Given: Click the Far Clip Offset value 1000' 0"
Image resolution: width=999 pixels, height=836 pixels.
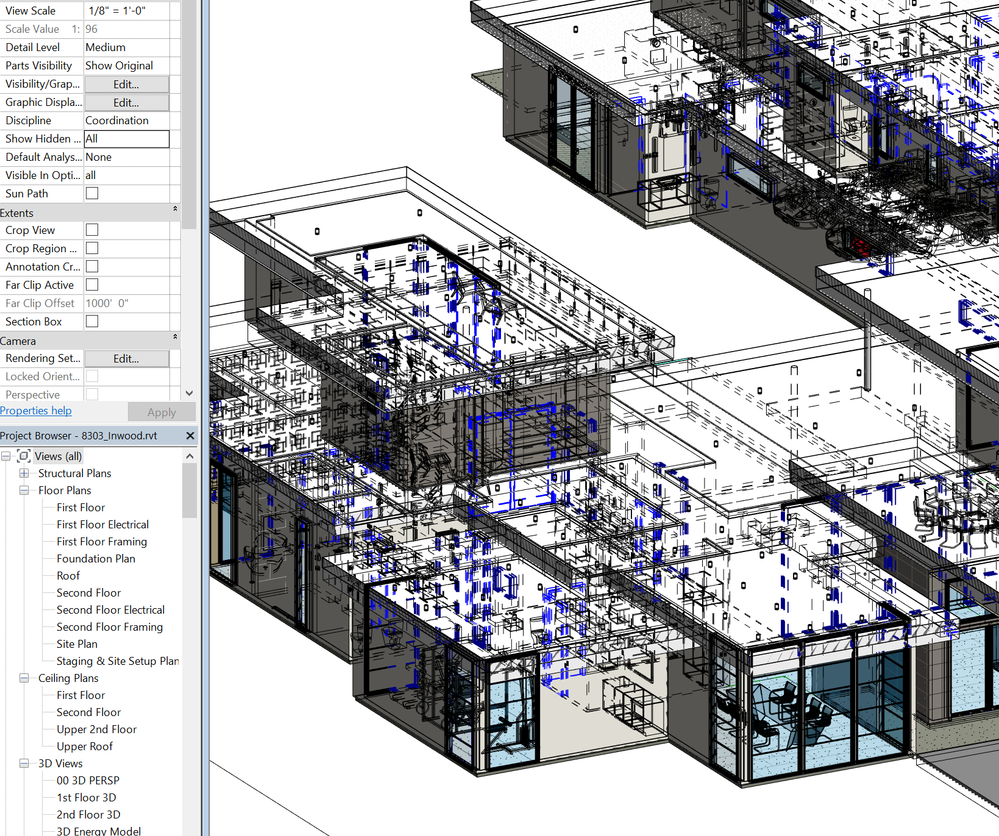Looking at the screenshot, I should [x=127, y=303].
